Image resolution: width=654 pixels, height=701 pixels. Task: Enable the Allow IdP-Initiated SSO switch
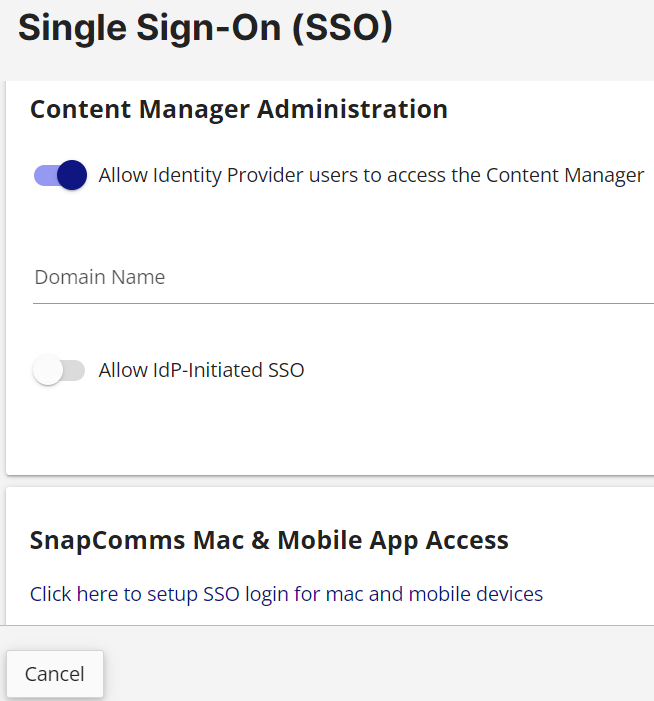point(59,370)
